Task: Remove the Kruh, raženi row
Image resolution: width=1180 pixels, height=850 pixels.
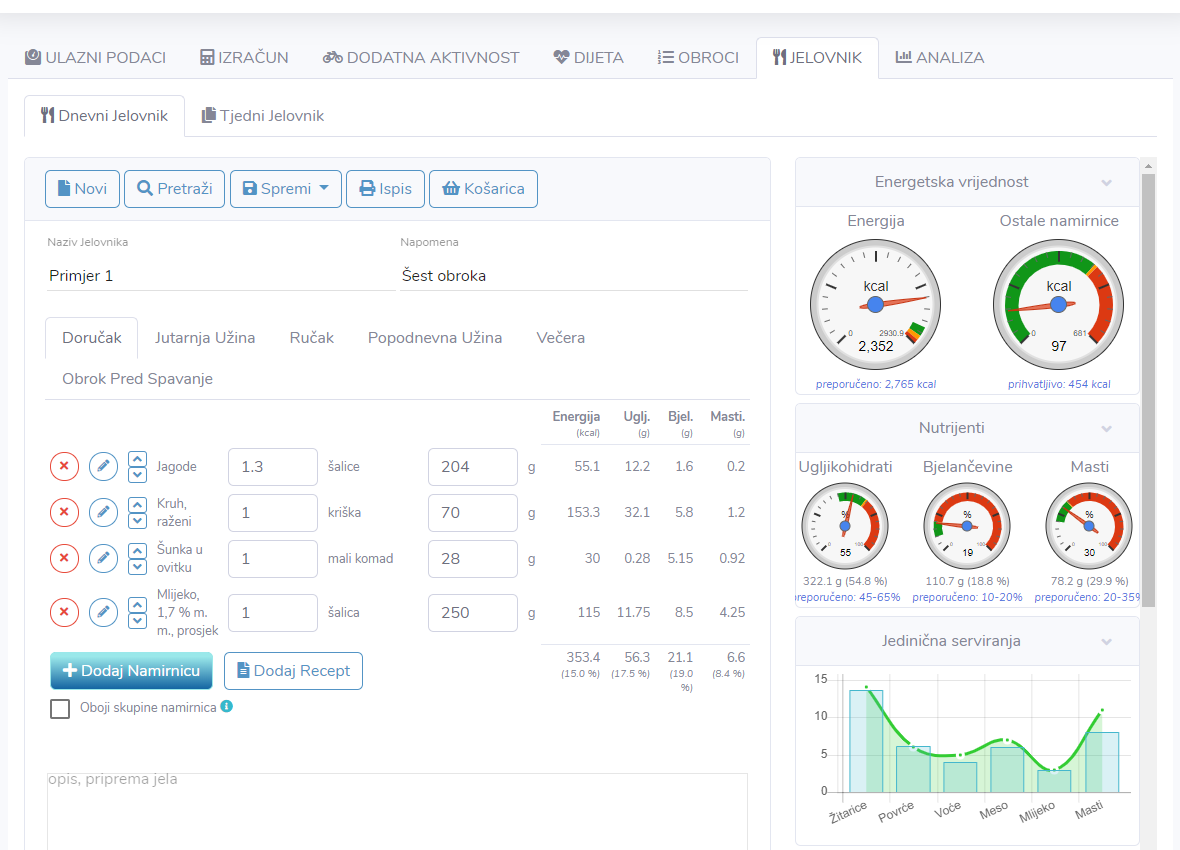Action: click(x=64, y=513)
